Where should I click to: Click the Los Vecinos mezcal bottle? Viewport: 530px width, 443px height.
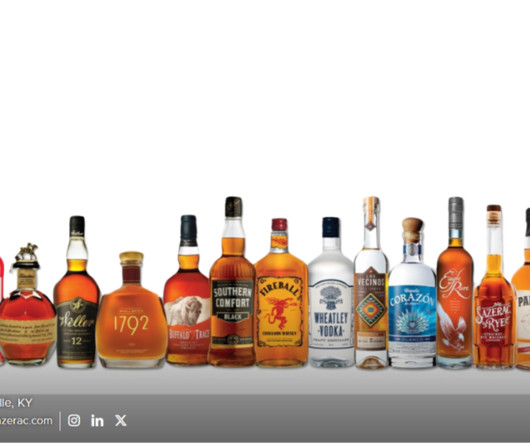coord(371,283)
